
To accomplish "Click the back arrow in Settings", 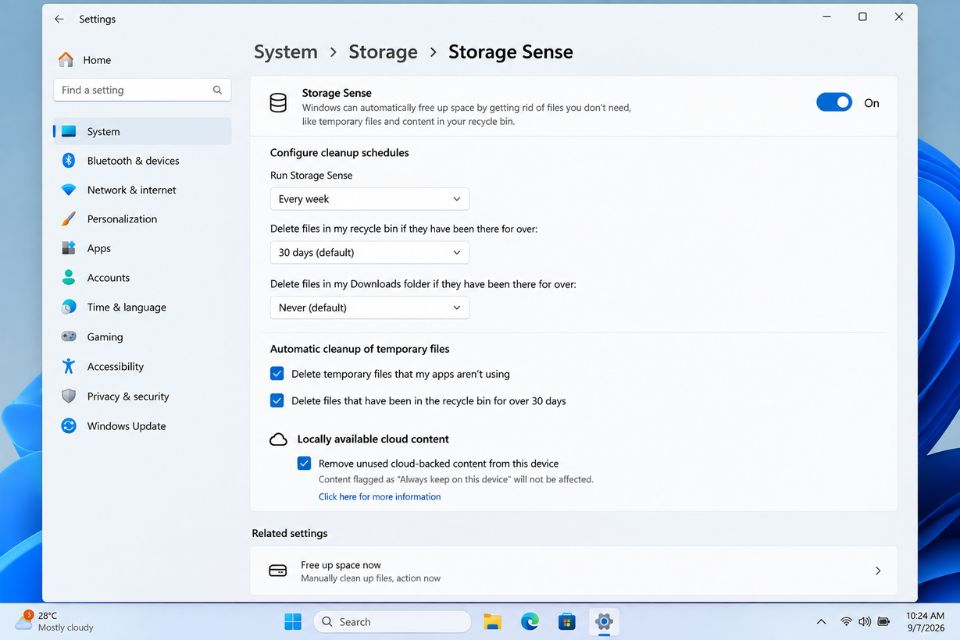I will click(x=59, y=19).
